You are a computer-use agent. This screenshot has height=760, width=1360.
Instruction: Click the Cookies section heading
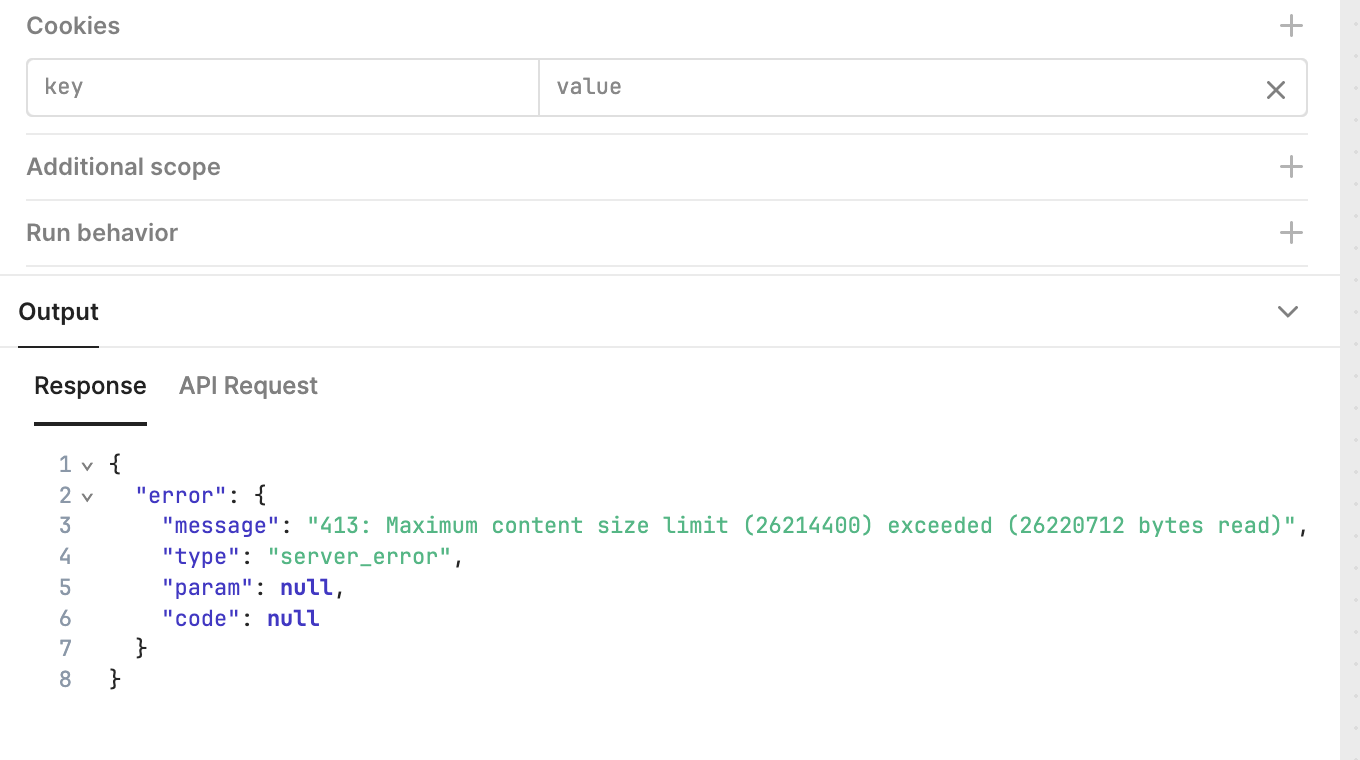73,26
